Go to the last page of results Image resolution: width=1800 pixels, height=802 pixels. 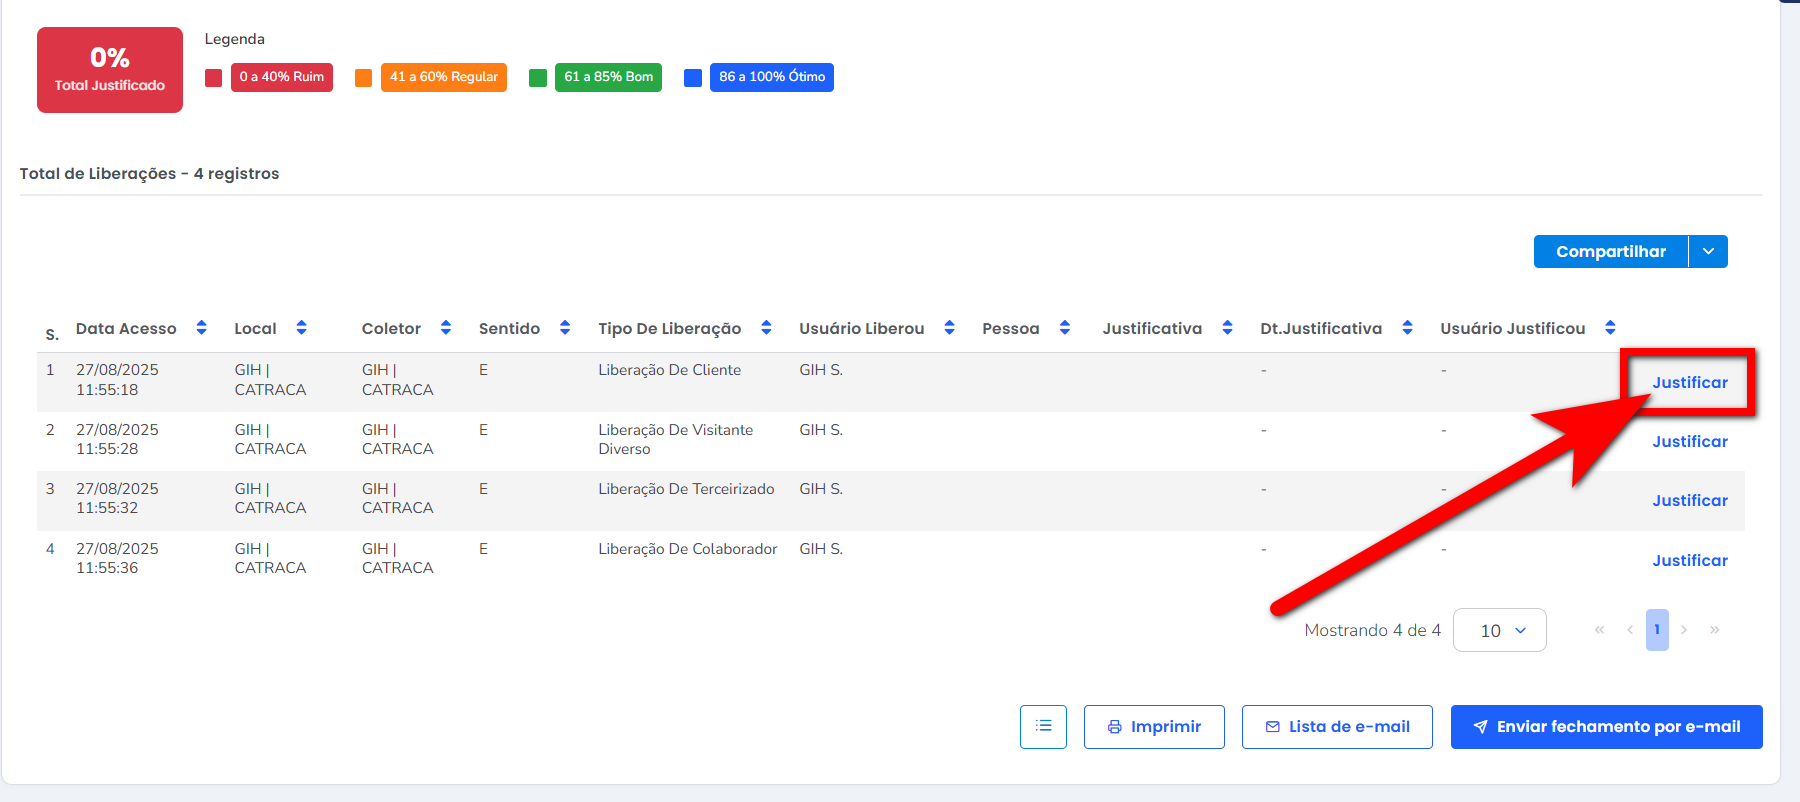[x=1714, y=630]
